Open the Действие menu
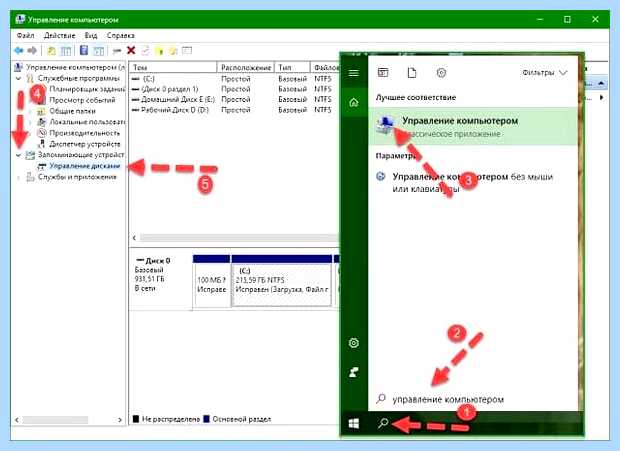 pyautogui.click(x=59, y=35)
